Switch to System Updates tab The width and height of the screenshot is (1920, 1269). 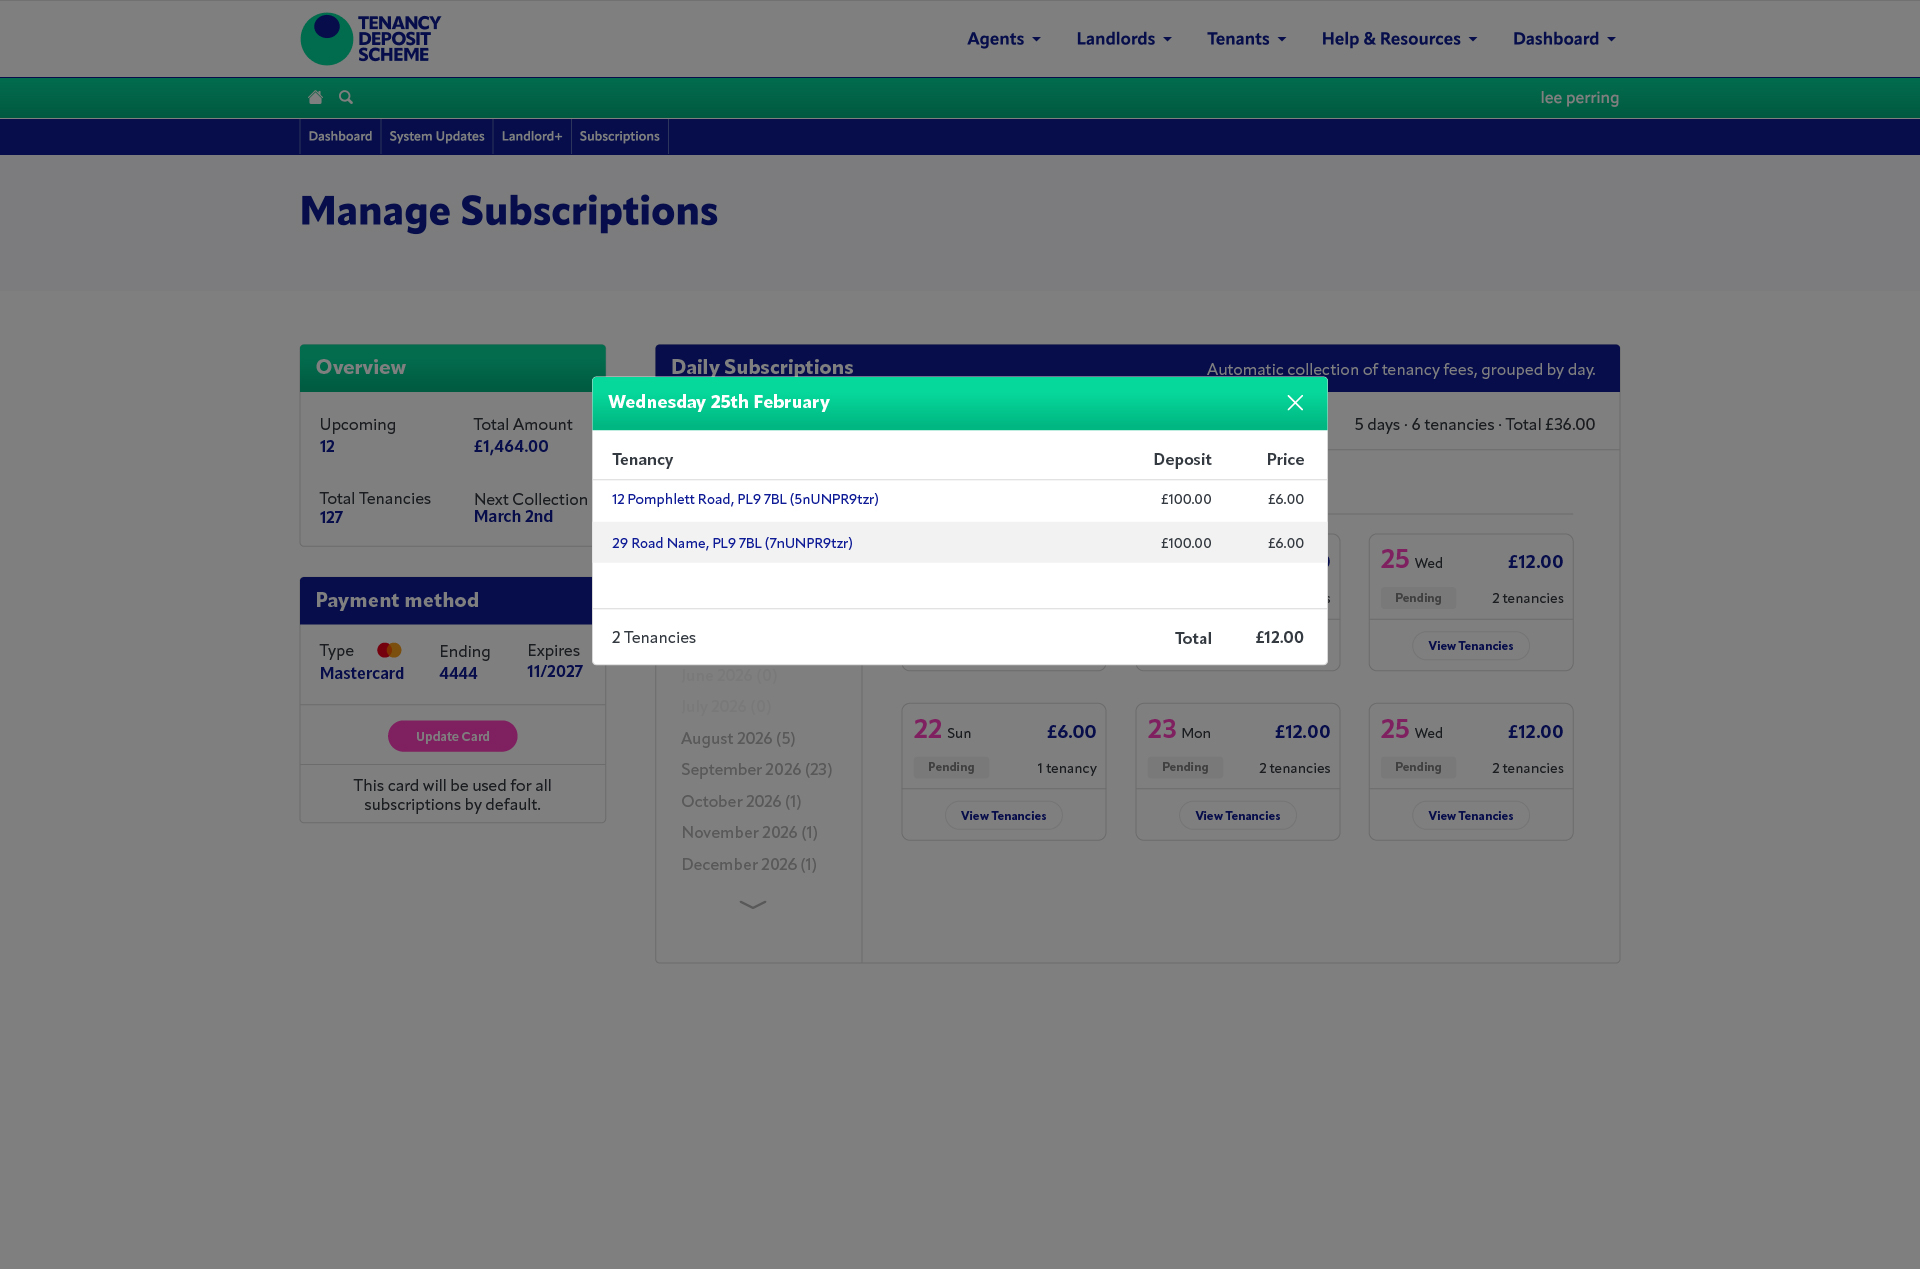point(437,136)
